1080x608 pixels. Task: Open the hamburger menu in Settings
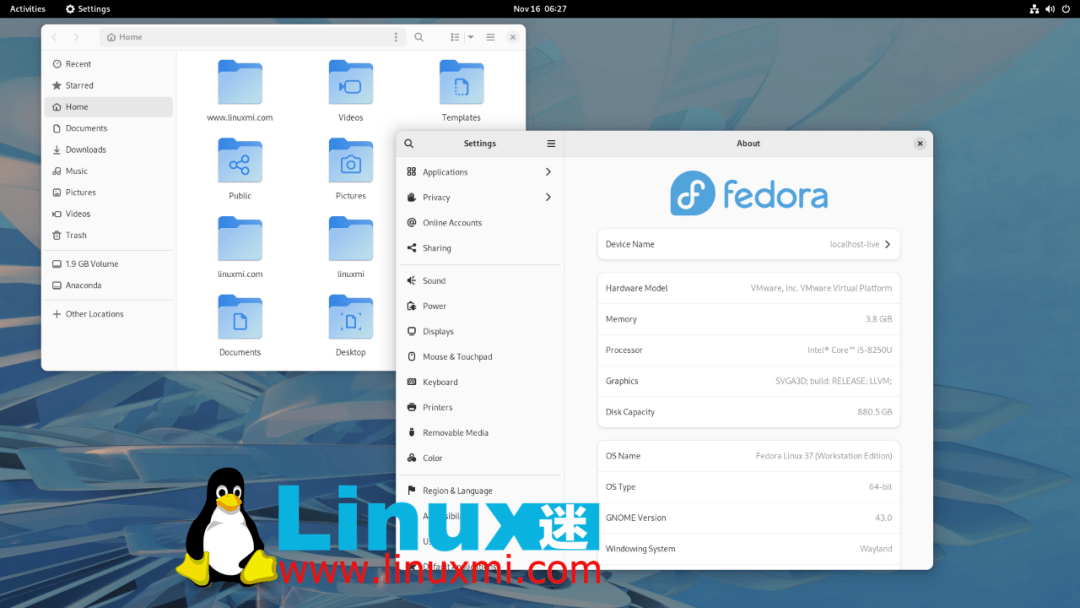click(551, 143)
